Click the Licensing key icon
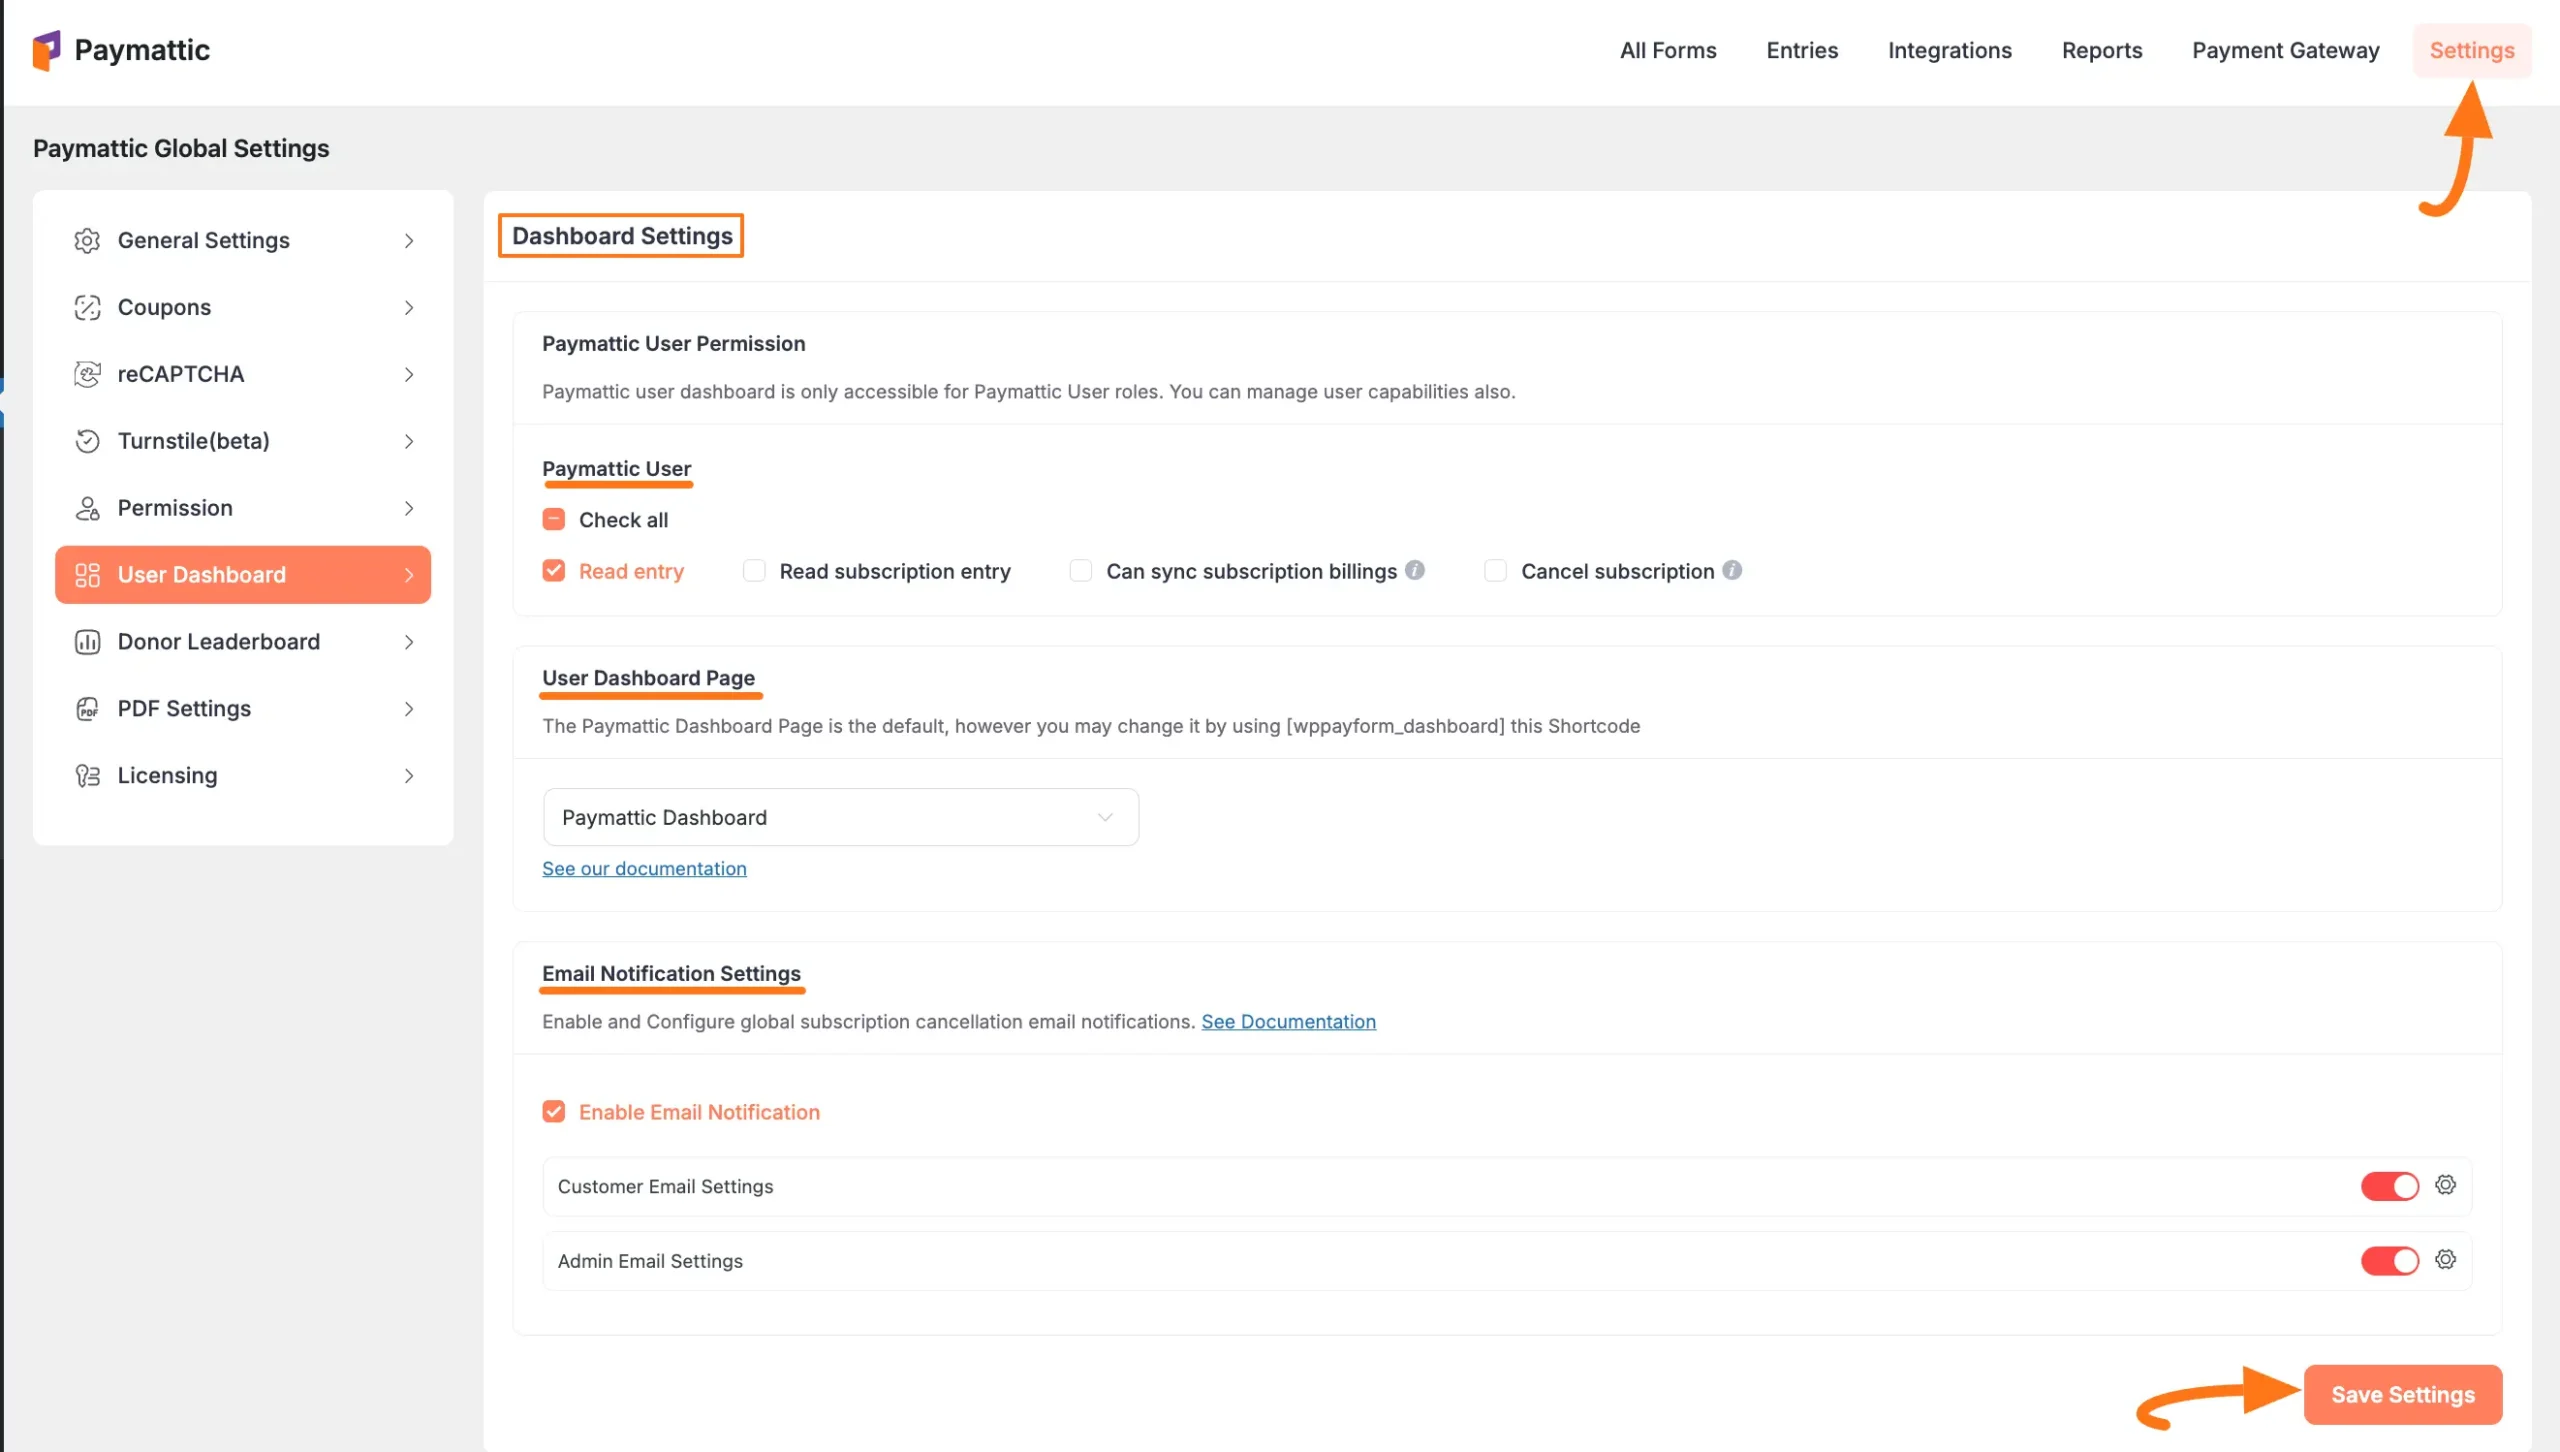This screenshot has width=2560, height=1452. (x=88, y=775)
